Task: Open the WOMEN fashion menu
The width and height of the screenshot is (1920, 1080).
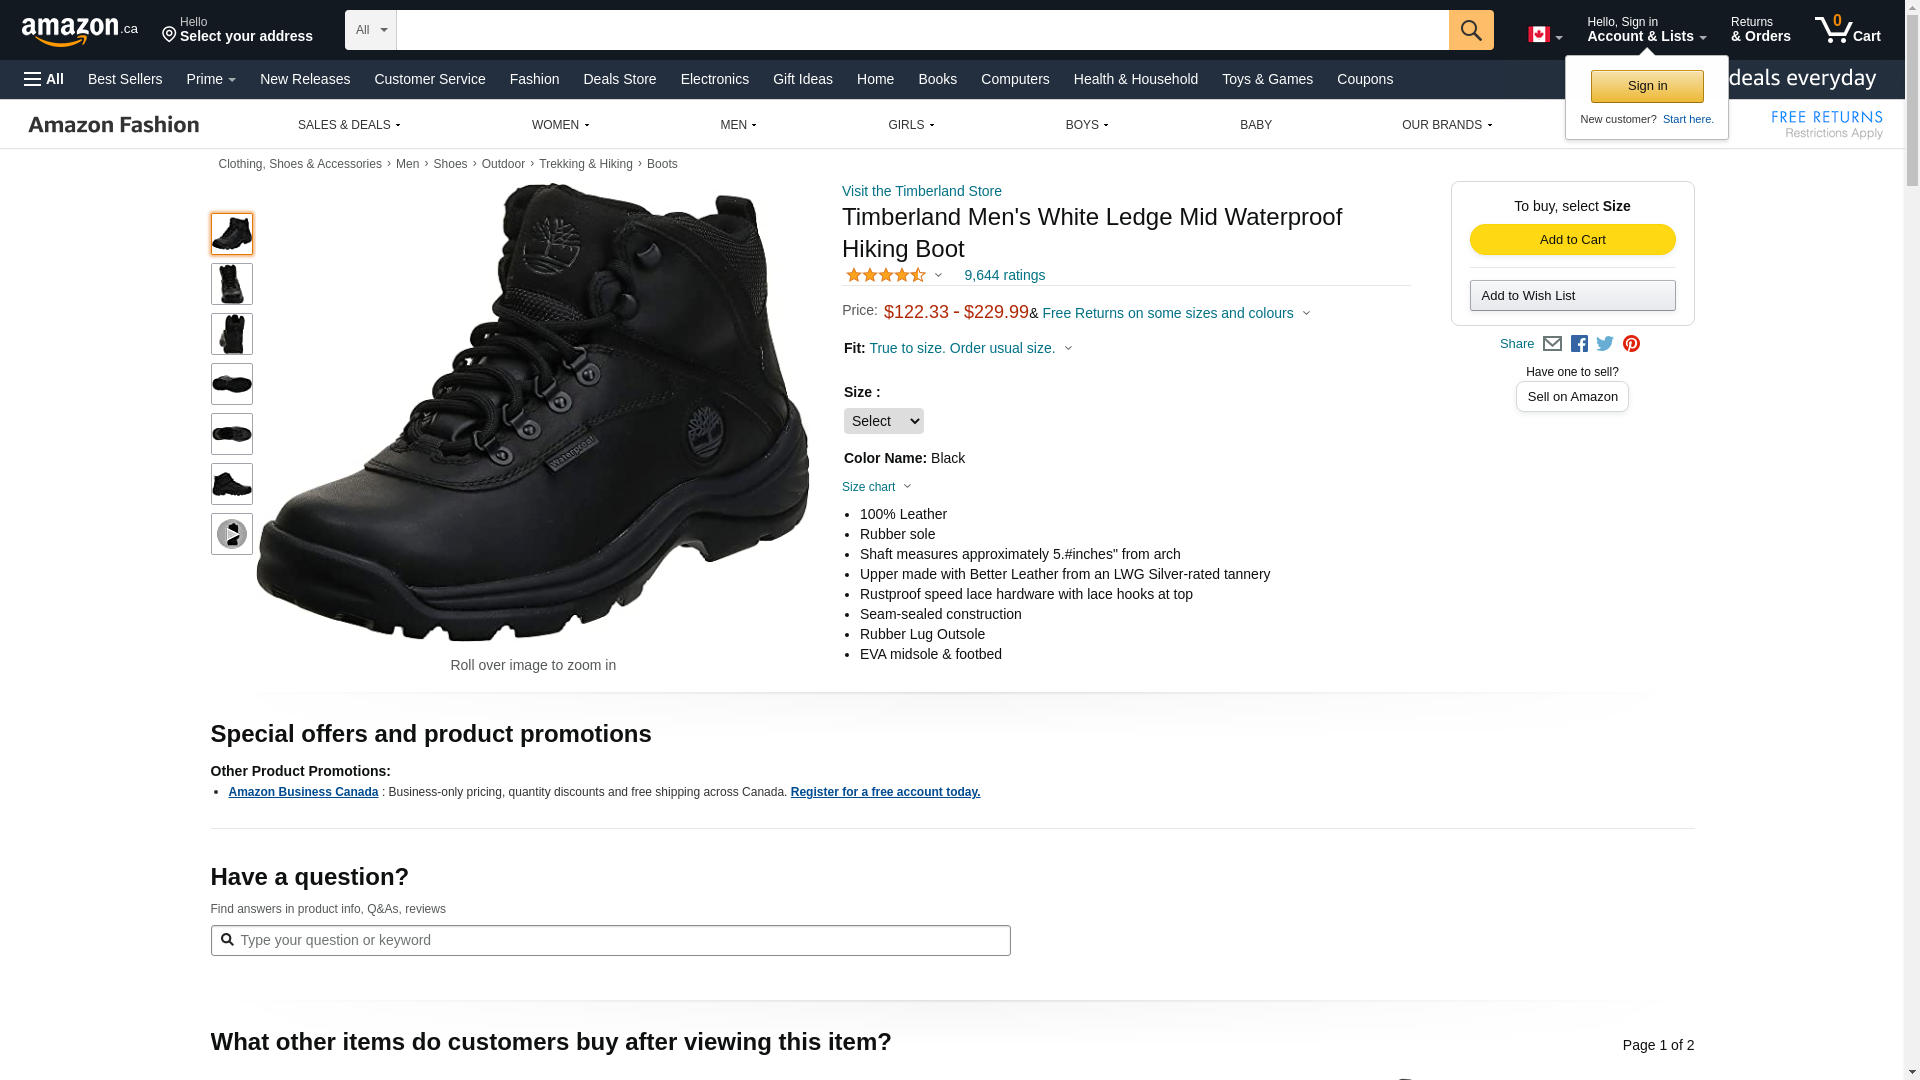Action: pos(560,125)
